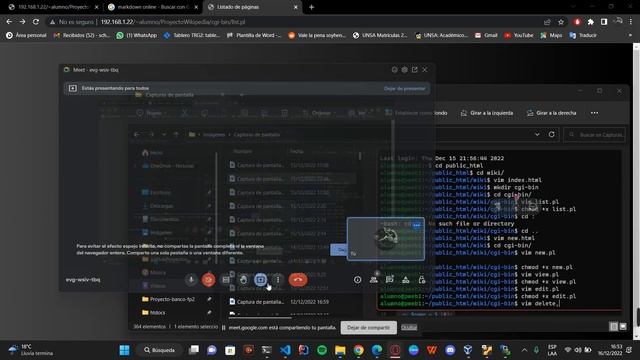Open Visual Studio Code from taskbar
Screen dimensions: 640x360
tap(285, 350)
